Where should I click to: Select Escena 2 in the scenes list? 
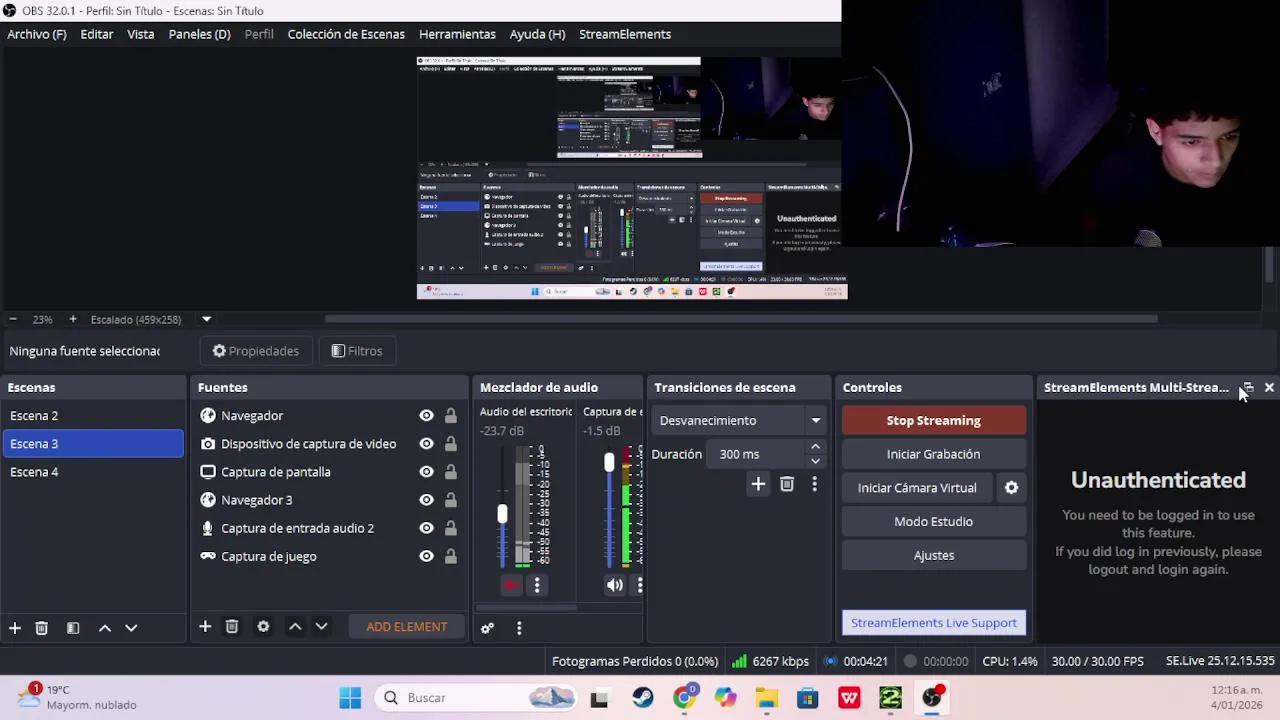(92, 416)
